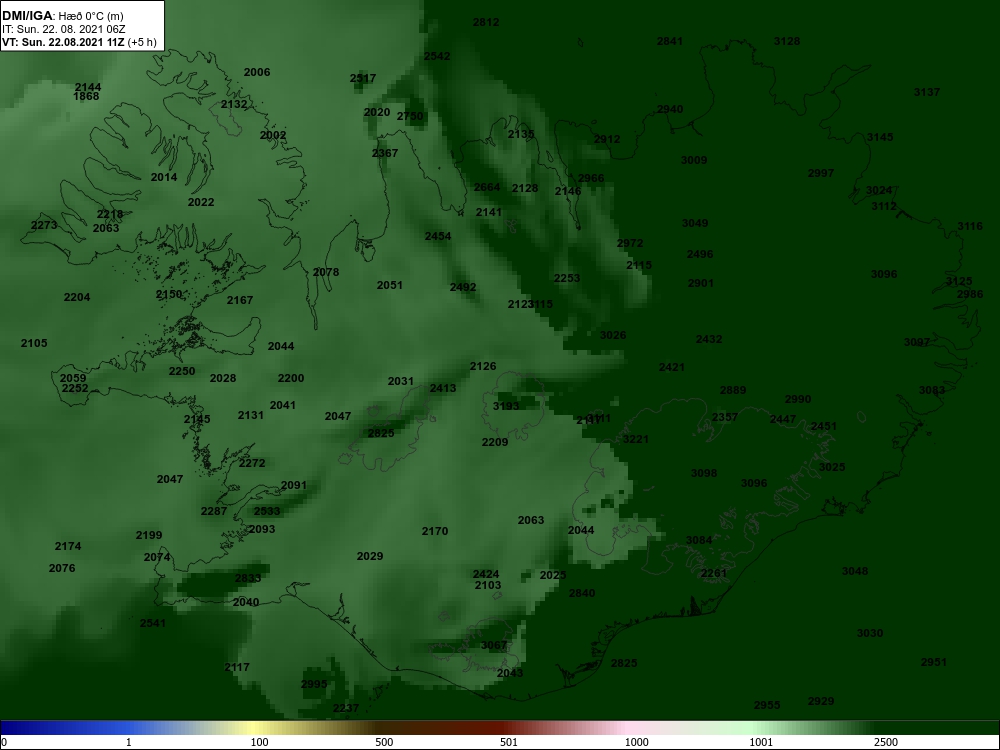This screenshot has height=750, width=1000.
Task: Click the map value 2541
Action: click(153, 623)
